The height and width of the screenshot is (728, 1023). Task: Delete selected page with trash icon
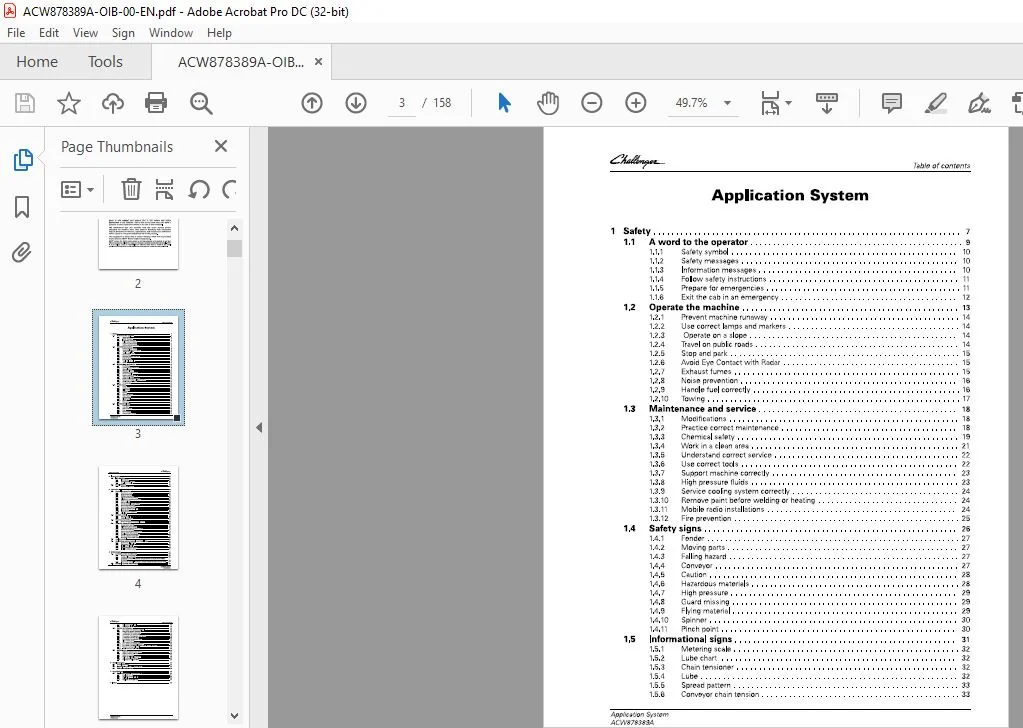click(131, 189)
